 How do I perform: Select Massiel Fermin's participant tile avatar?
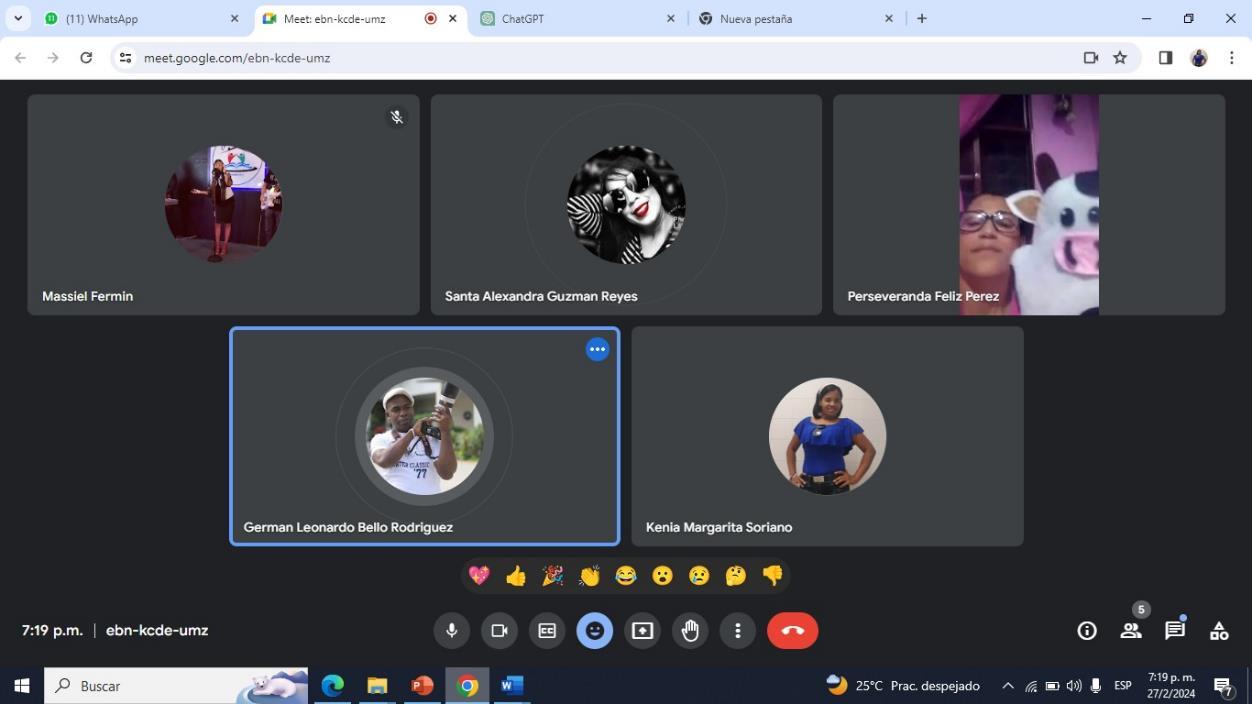click(223, 204)
